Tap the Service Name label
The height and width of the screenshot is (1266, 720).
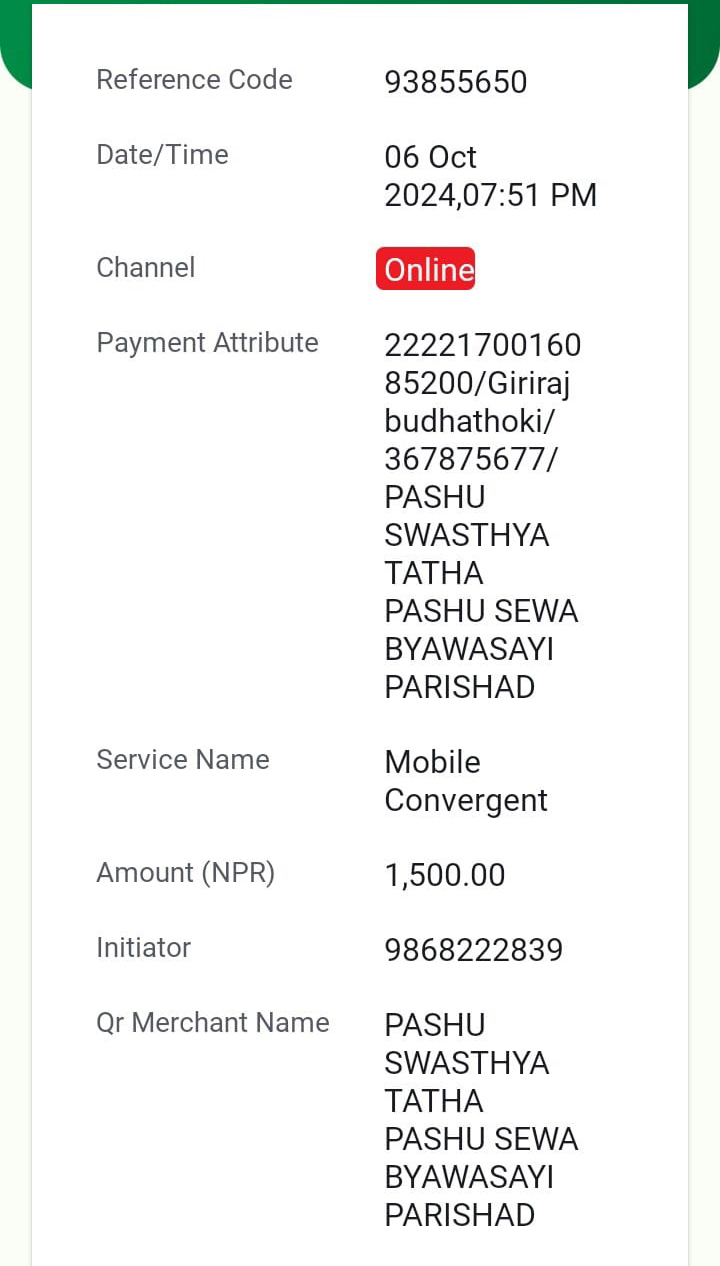click(x=183, y=760)
